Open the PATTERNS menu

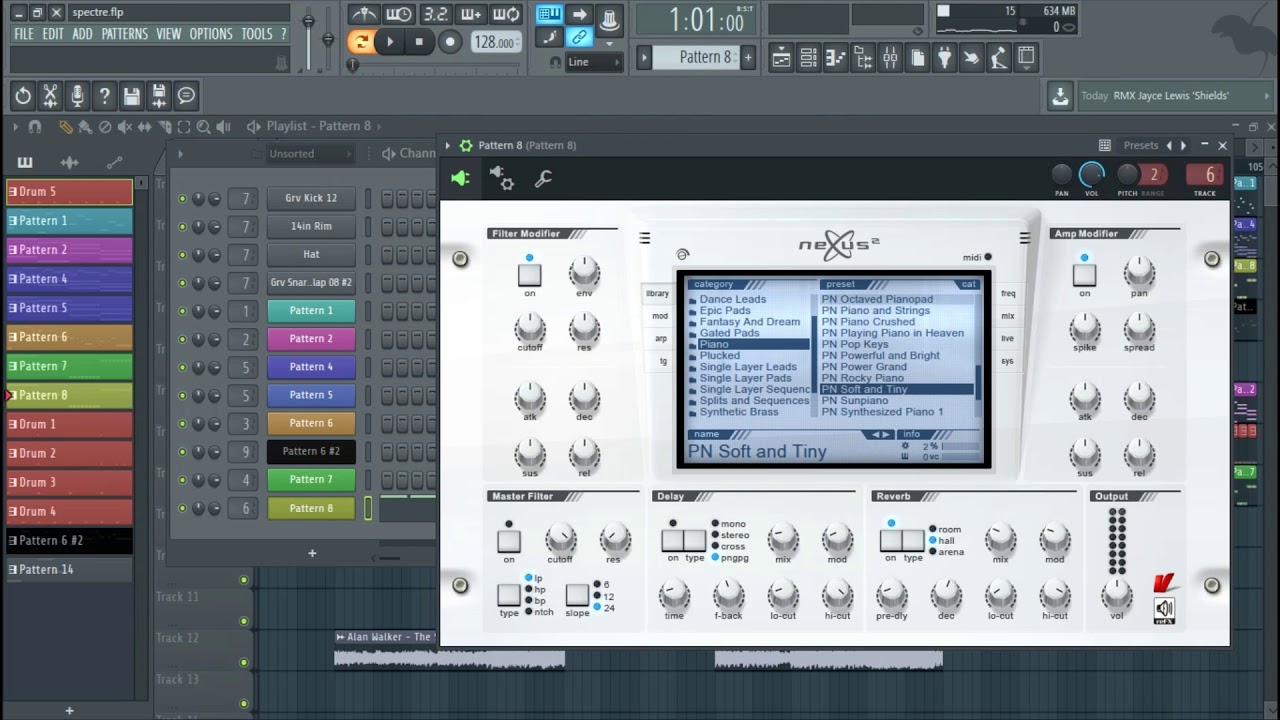click(124, 34)
